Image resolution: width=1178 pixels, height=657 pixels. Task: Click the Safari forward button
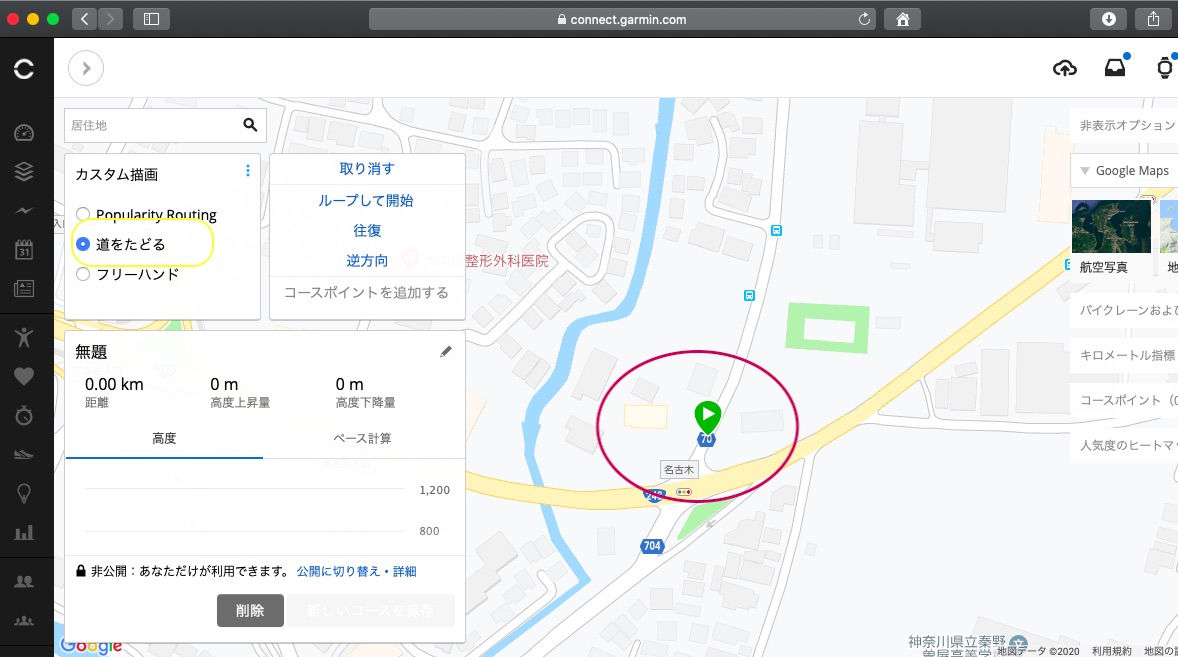110,19
